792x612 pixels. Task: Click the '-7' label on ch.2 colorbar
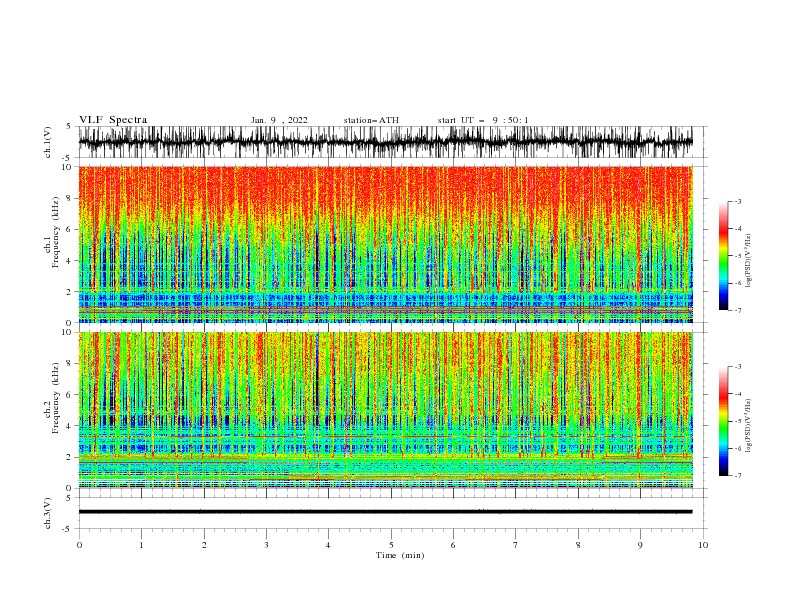click(737, 475)
